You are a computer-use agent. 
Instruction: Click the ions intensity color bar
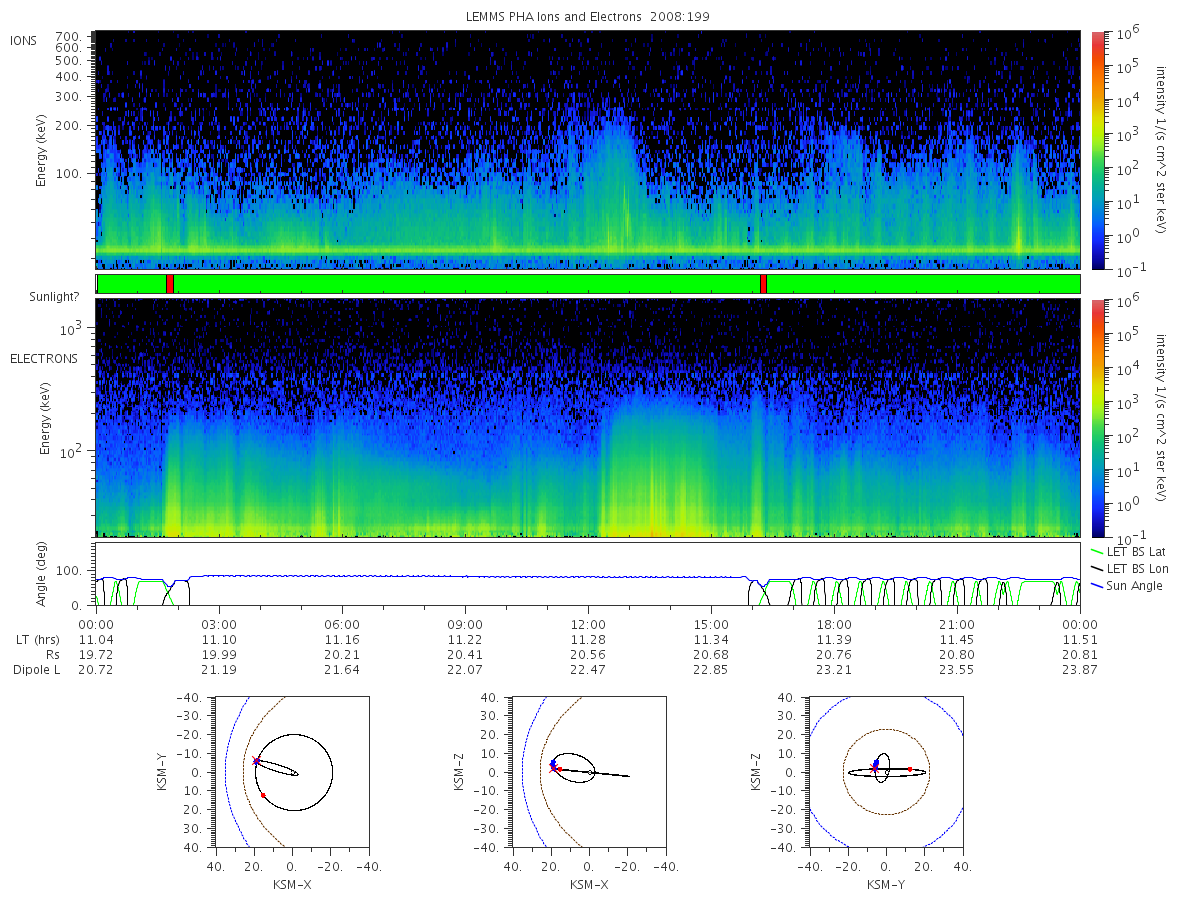point(1097,151)
